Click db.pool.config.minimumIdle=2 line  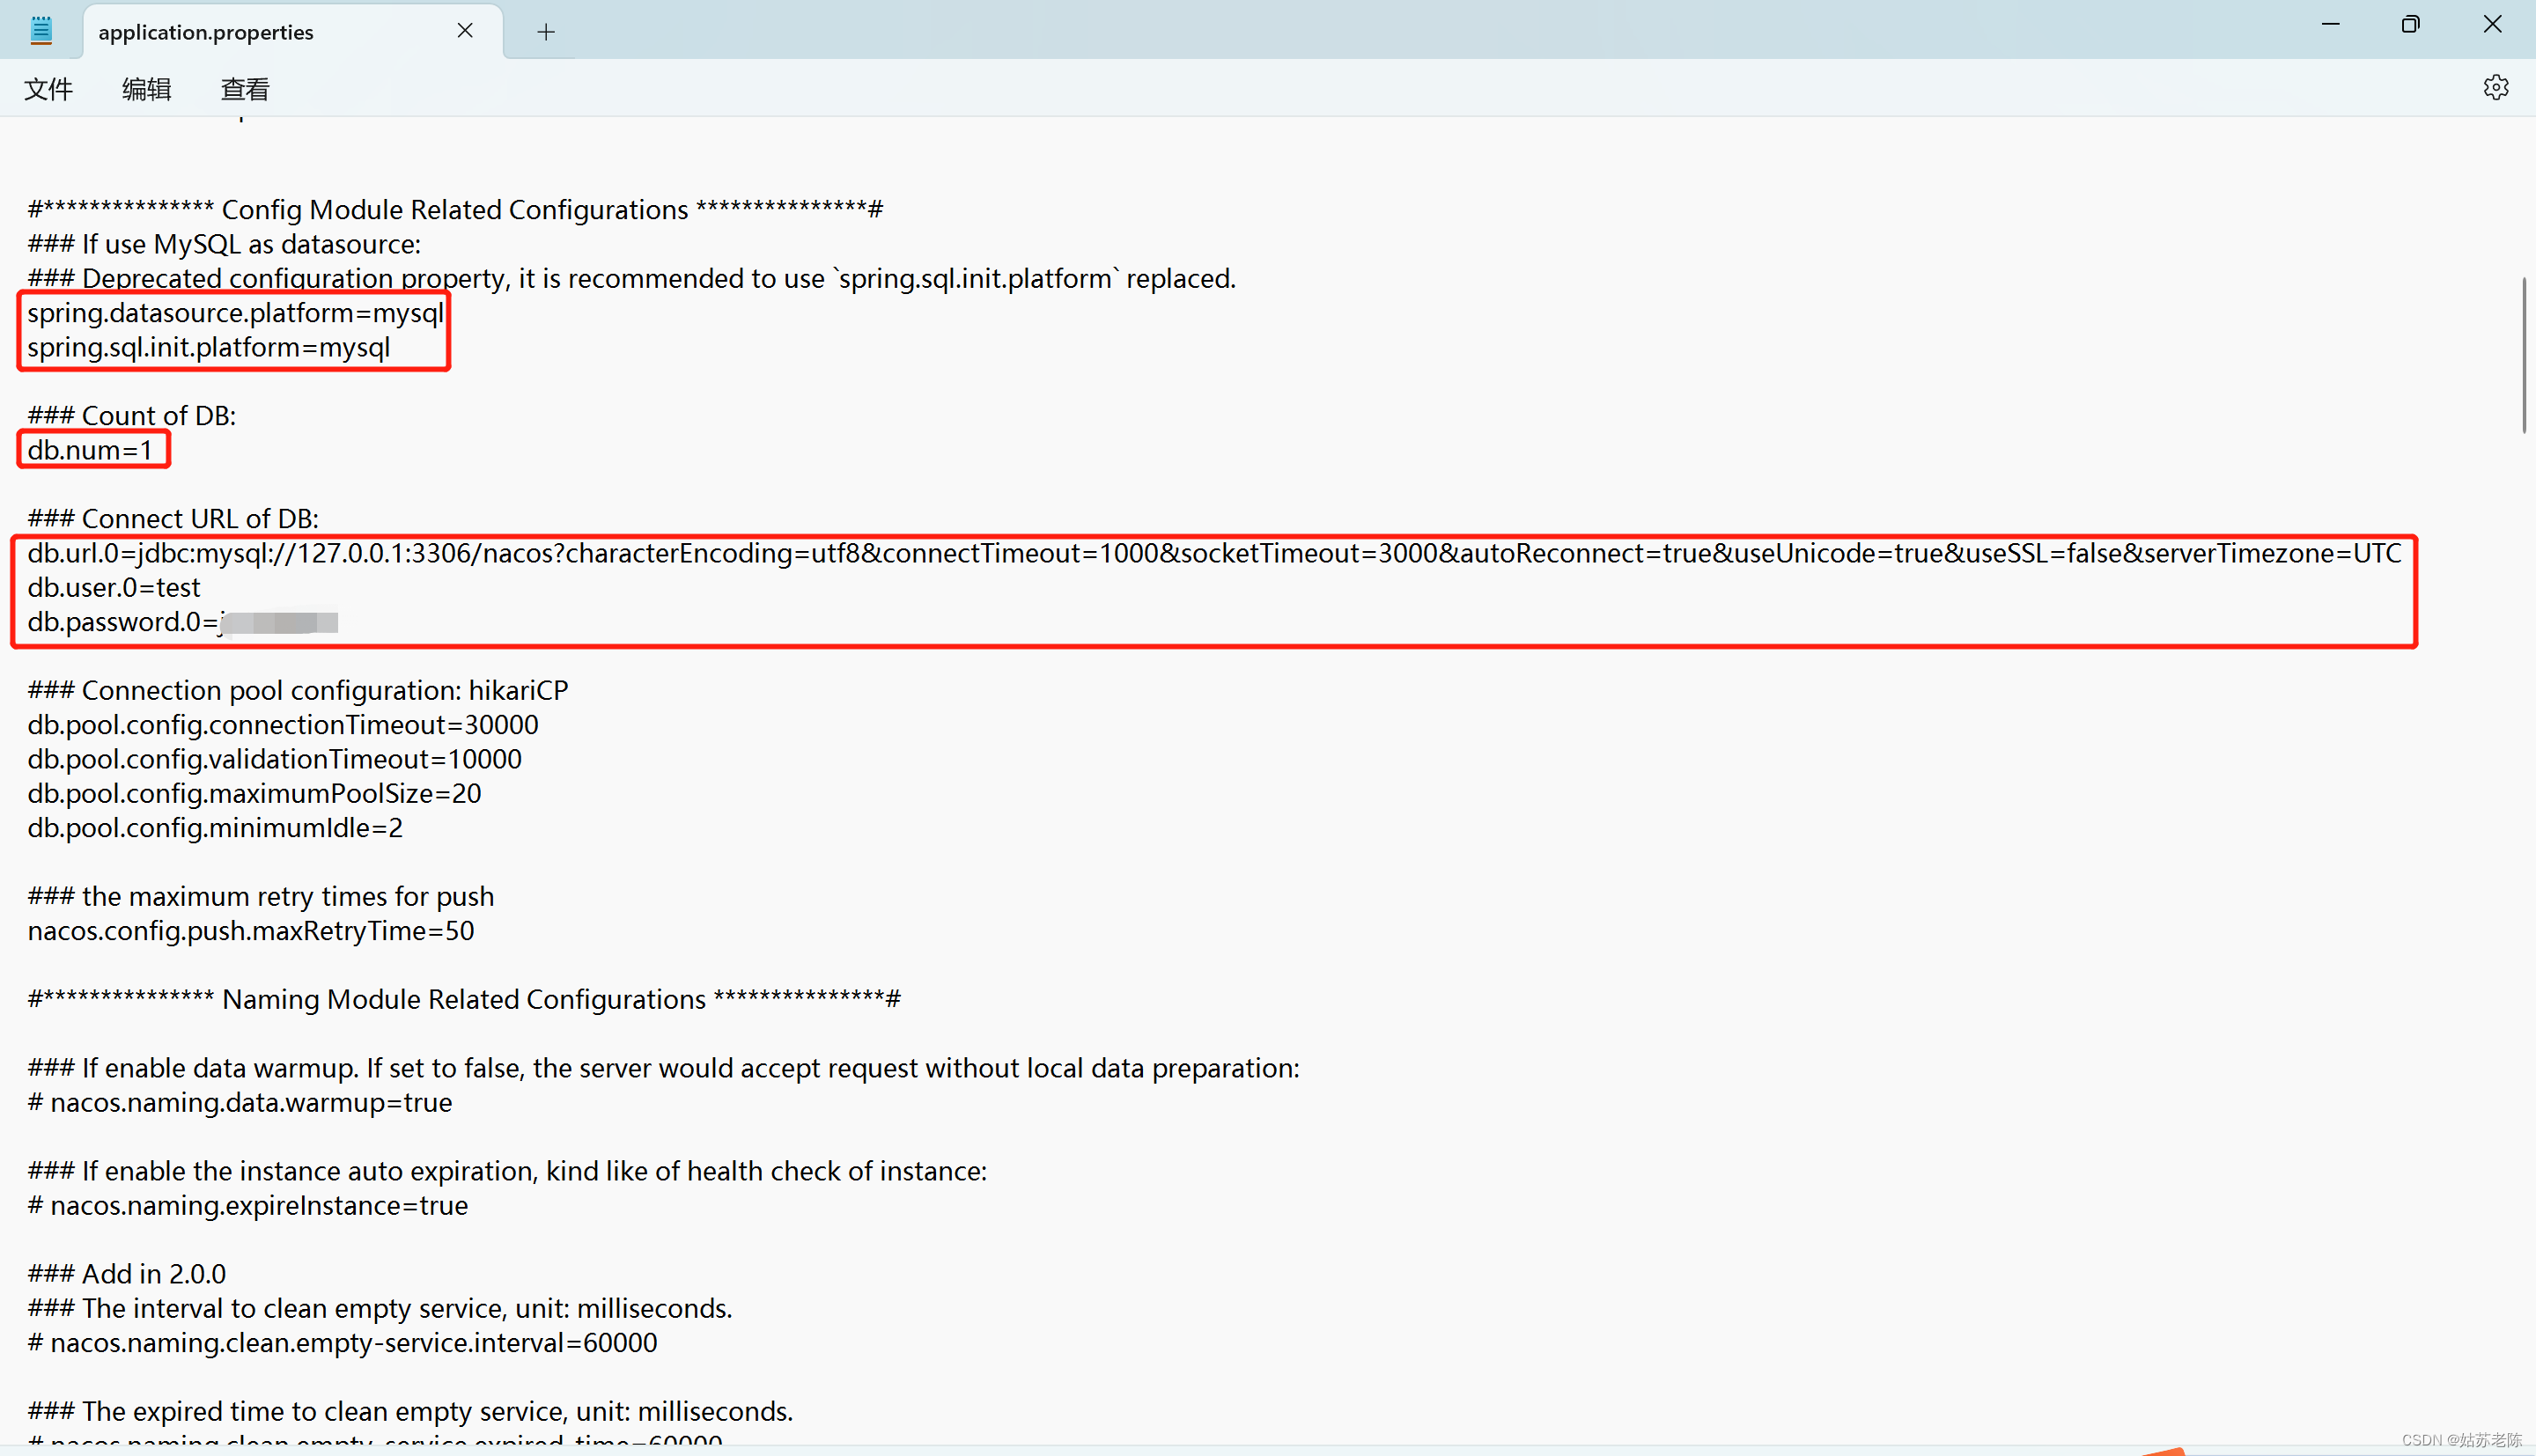point(215,828)
